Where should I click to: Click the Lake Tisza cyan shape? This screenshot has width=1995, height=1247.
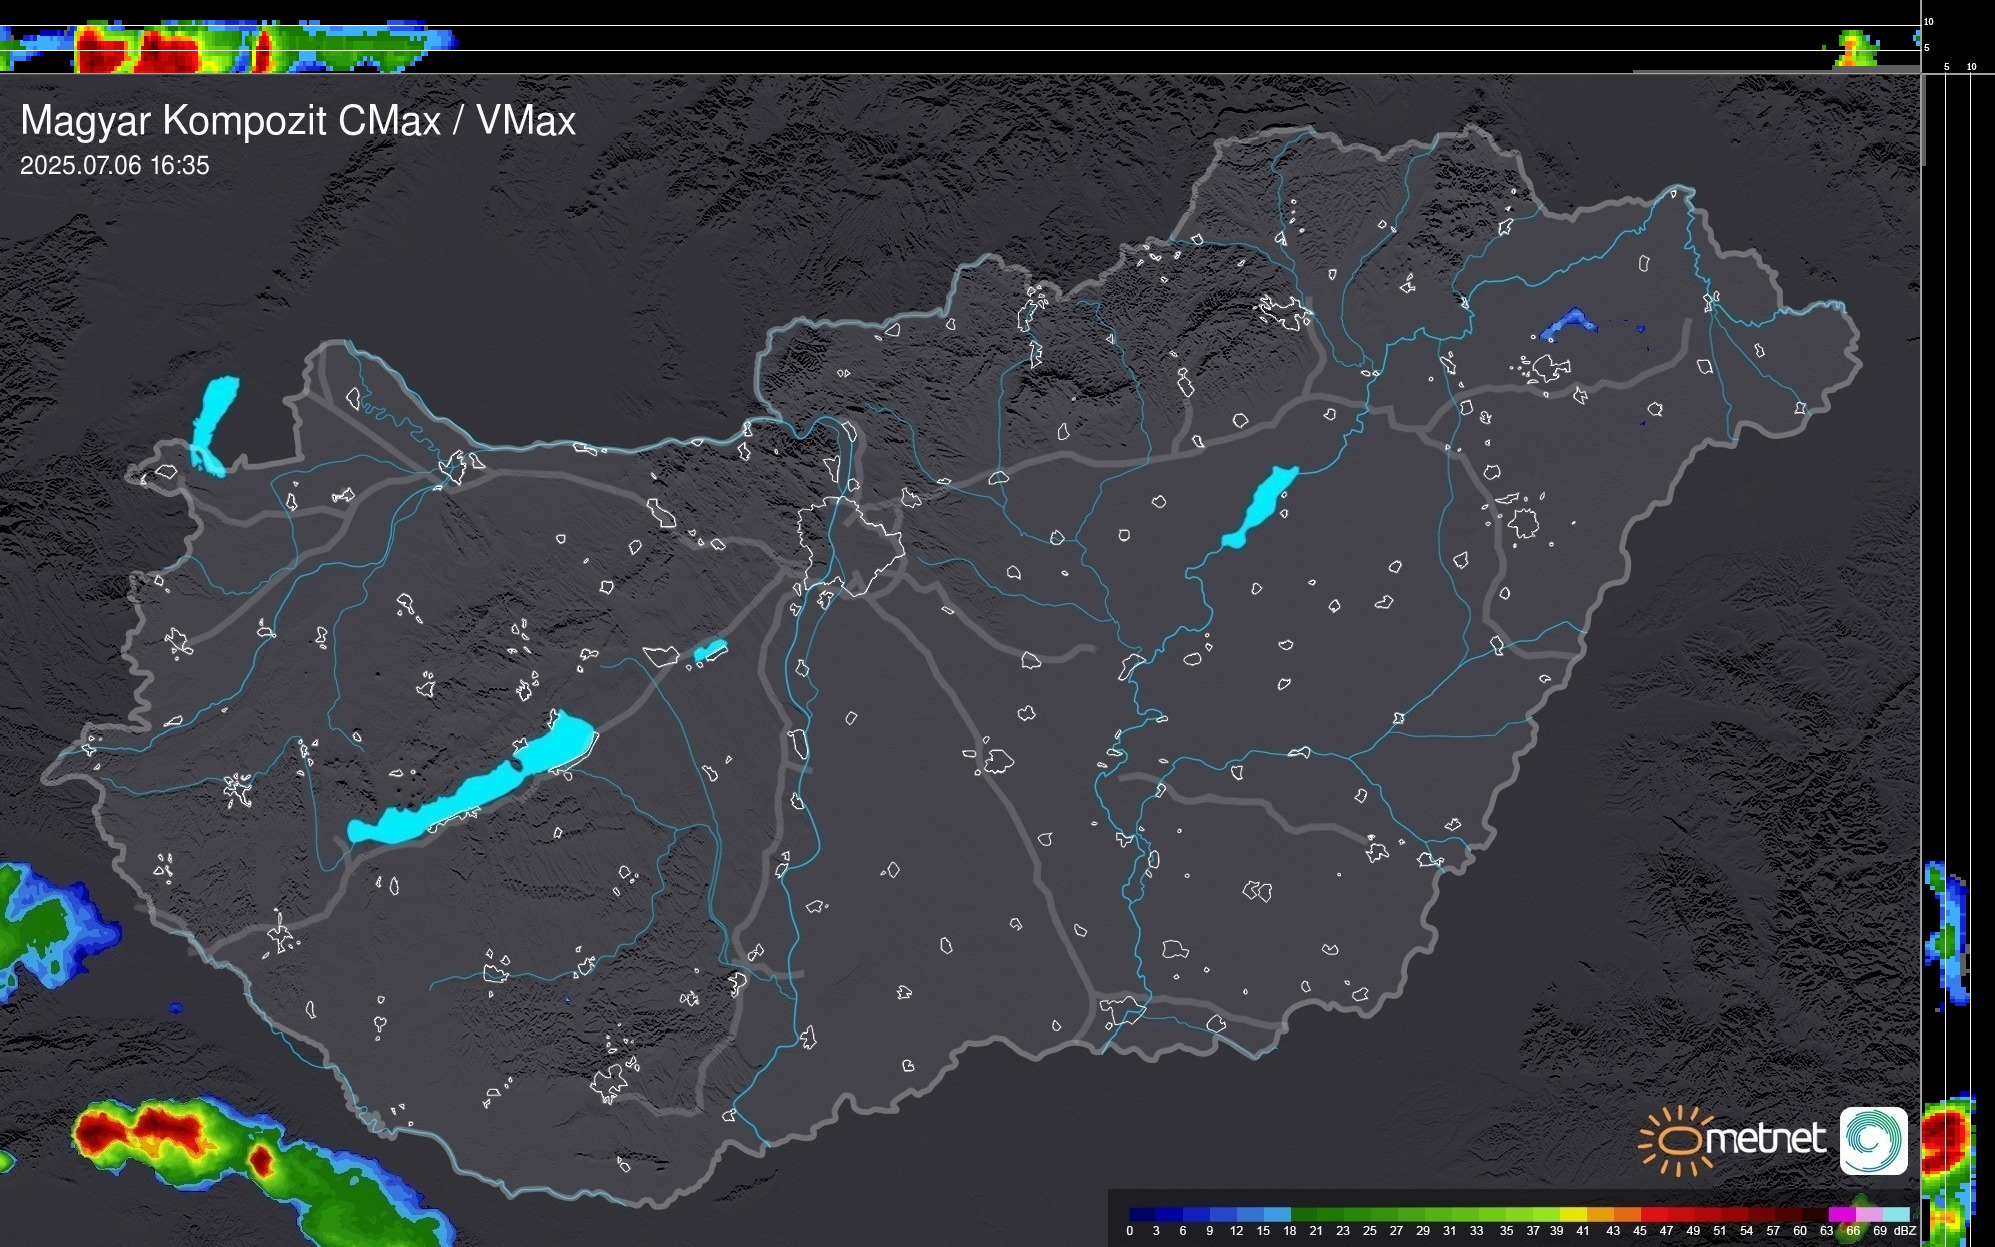[x=1260, y=507]
